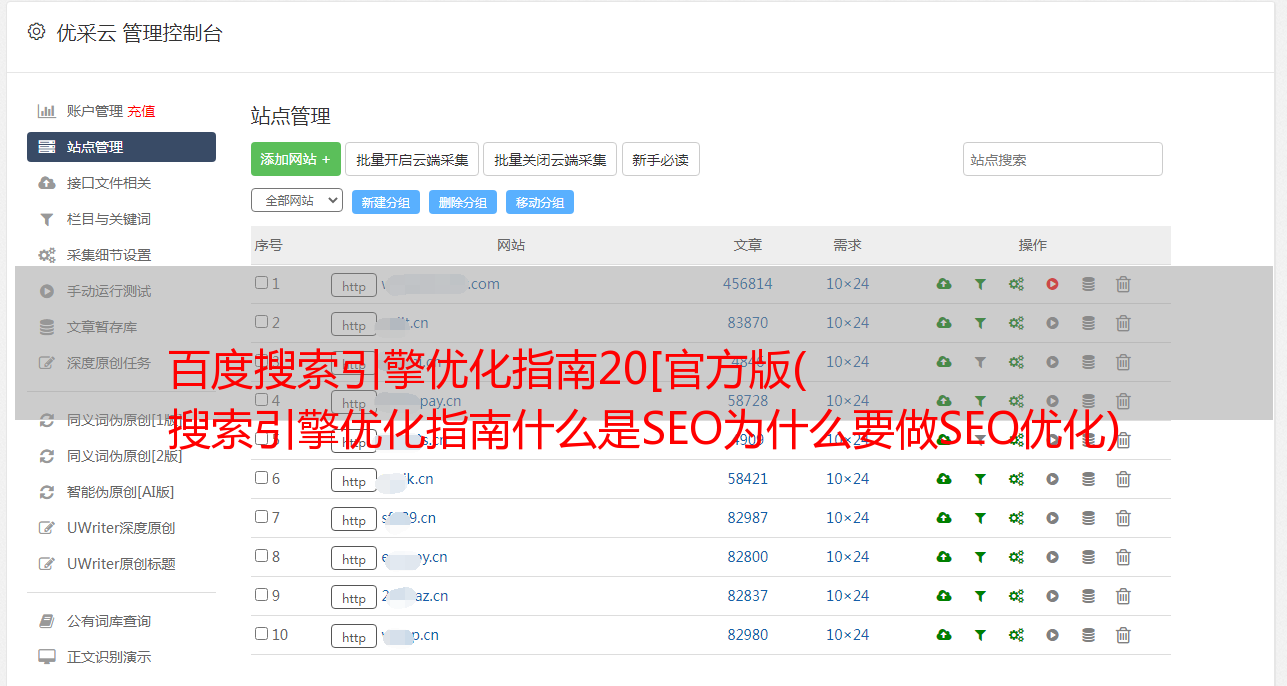Viewport: 1287px width, 686px height.
Task: Open gears settings icon in row 6
Action: (x=1016, y=479)
